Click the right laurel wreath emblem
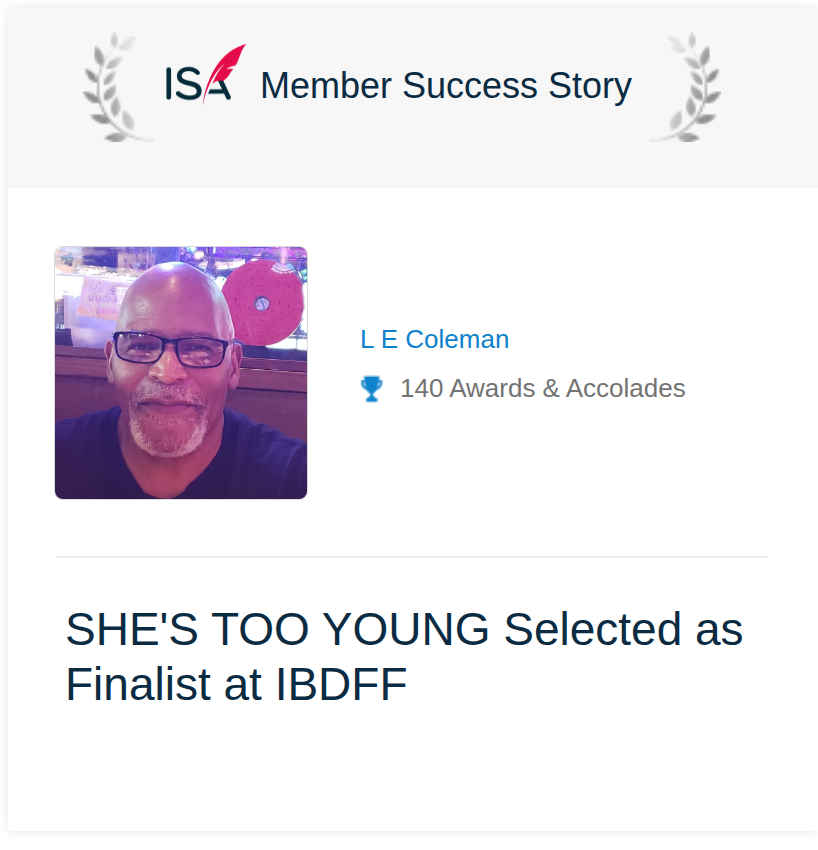 tap(686, 87)
